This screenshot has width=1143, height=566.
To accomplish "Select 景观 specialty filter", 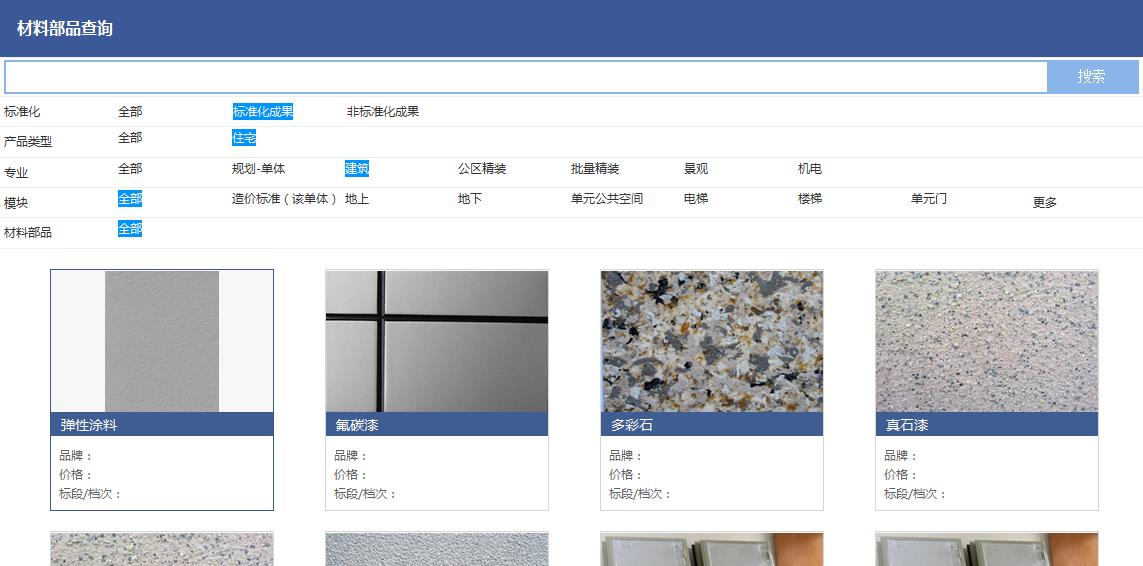I will click(x=696, y=169).
